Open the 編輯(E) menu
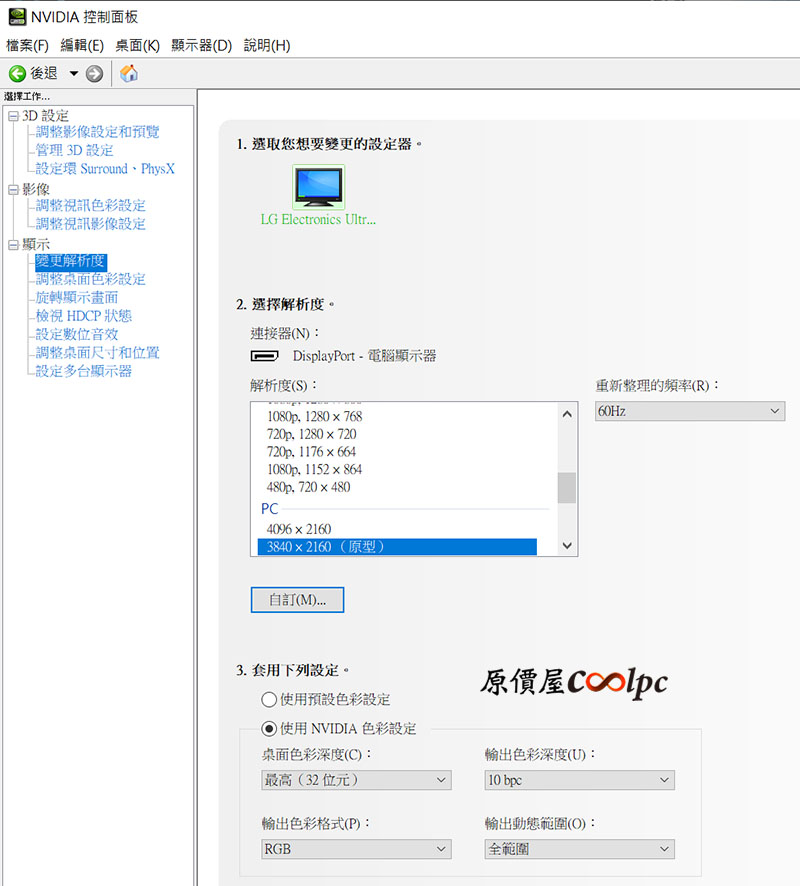The height and width of the screenshot is (886, 800). (82, 46)
